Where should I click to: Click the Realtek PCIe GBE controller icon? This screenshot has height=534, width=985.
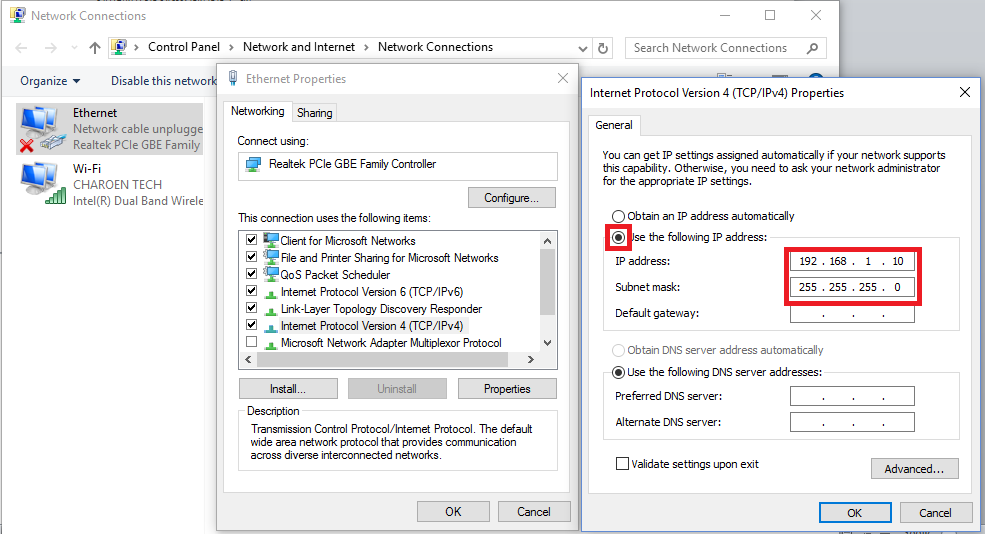coord(253,165)
